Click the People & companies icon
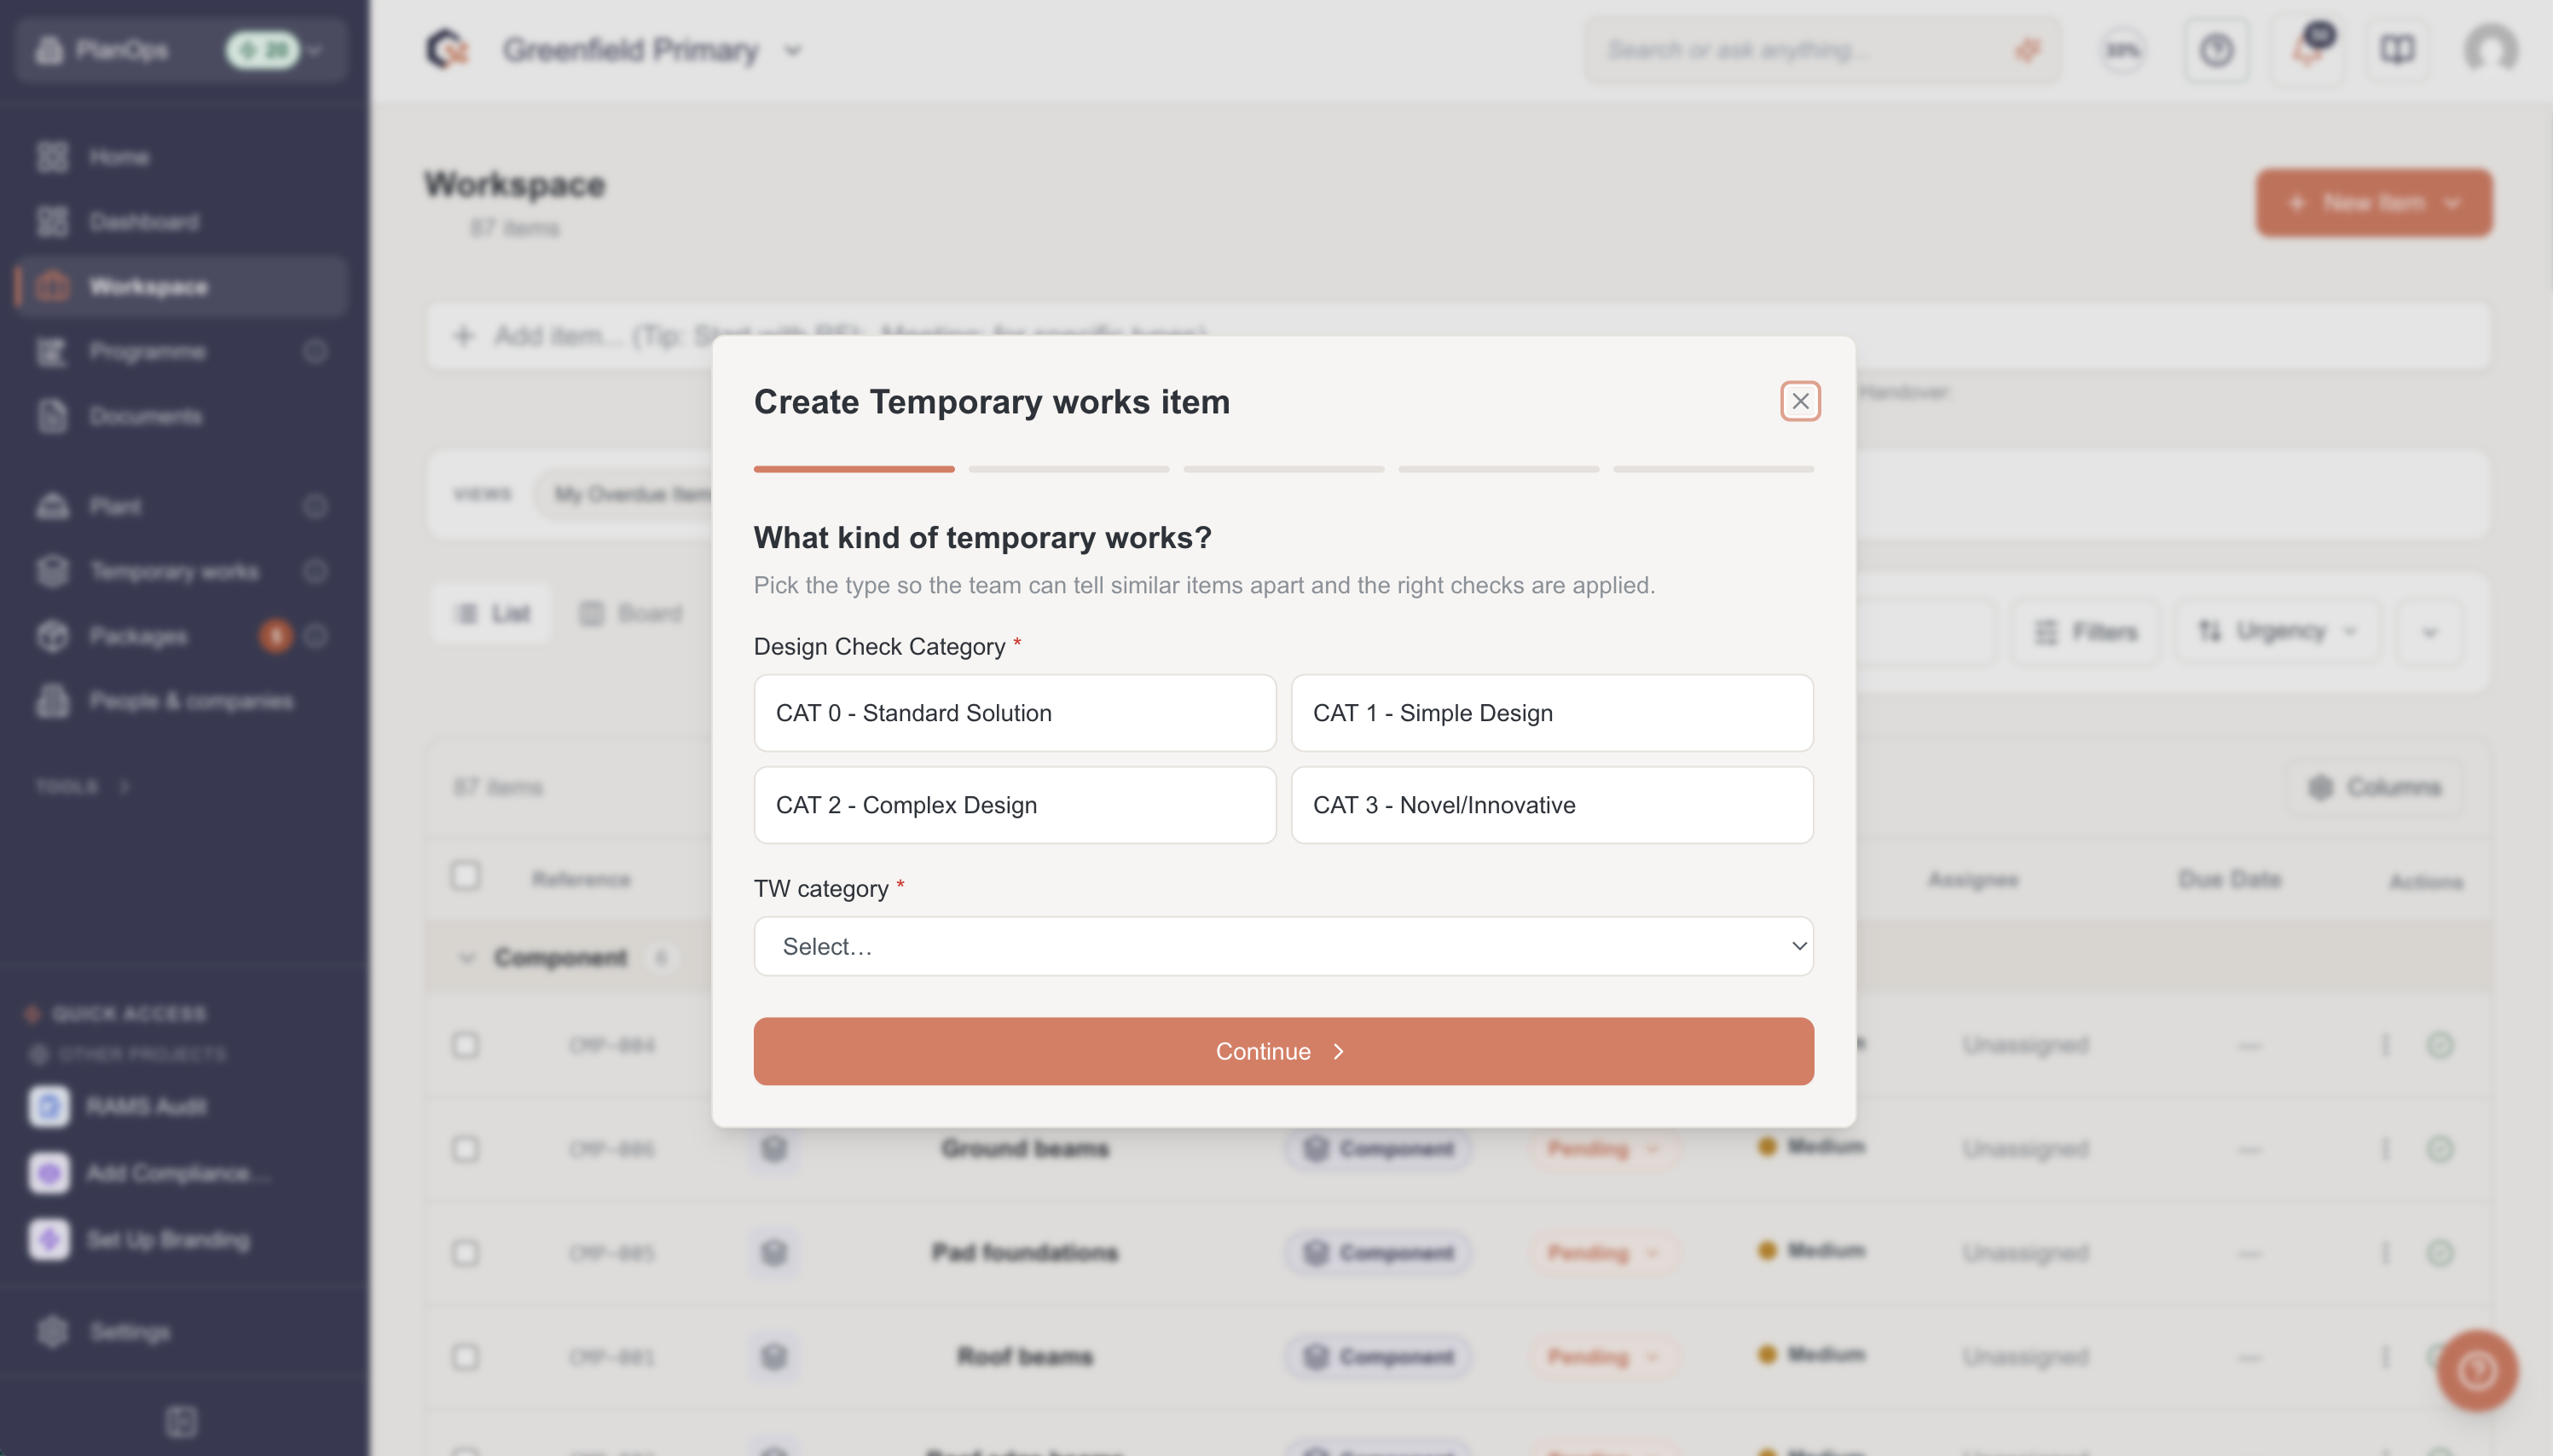Image resolution: width=2553 pixels, height=1456 pixels. [x=52, y=701]
